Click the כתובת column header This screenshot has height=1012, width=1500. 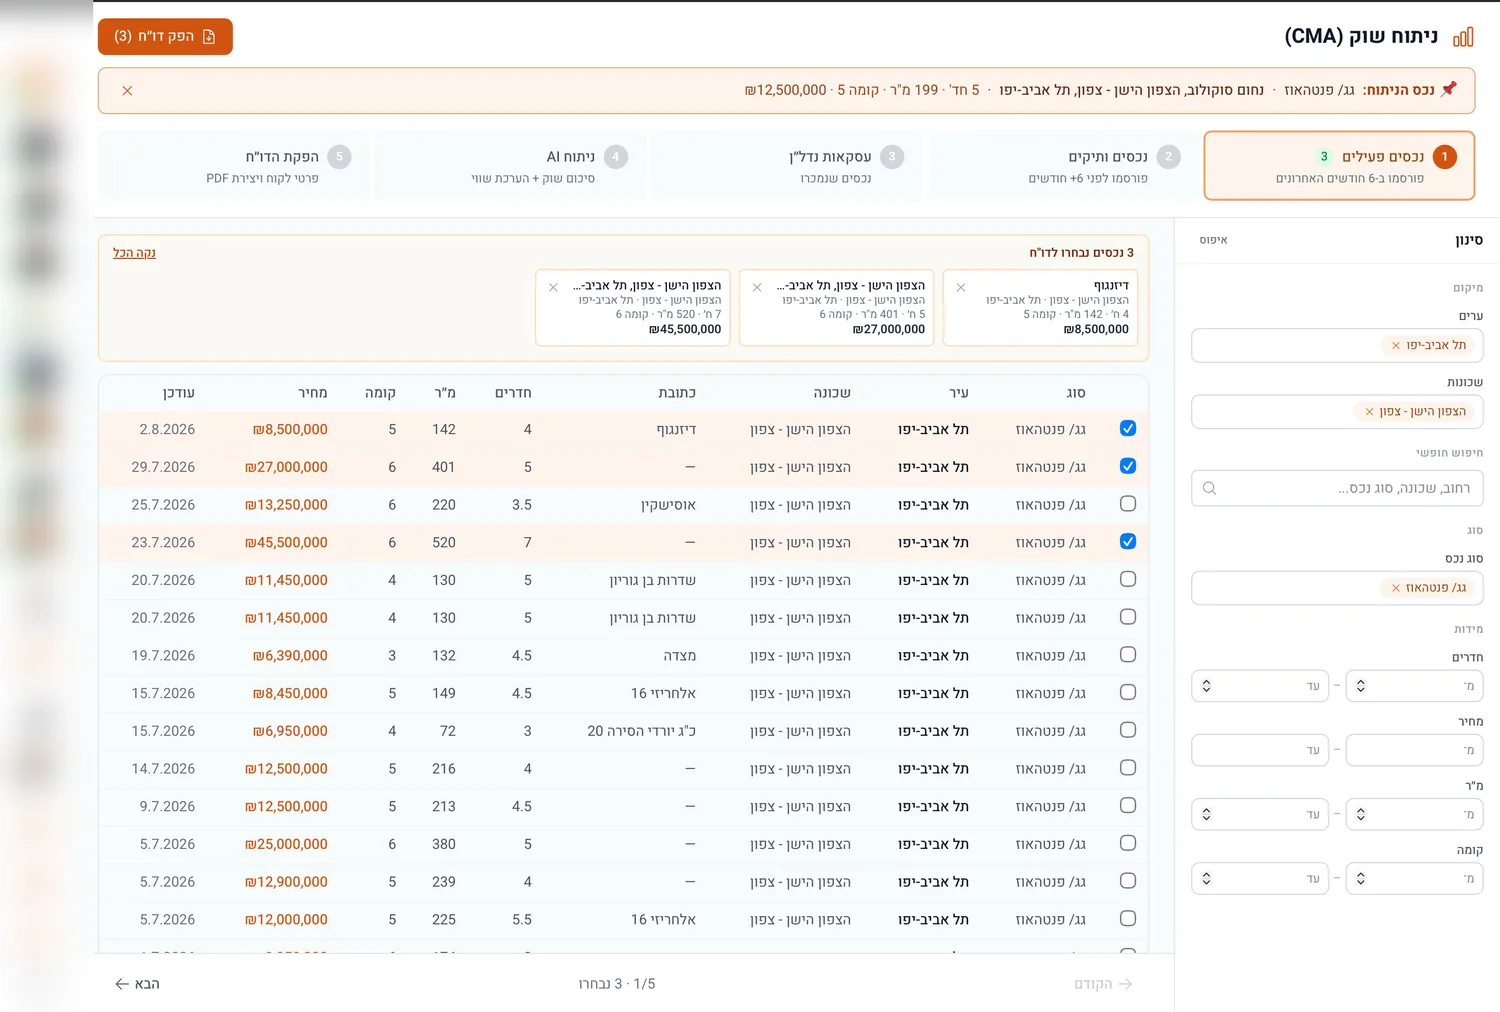[677, 393]
